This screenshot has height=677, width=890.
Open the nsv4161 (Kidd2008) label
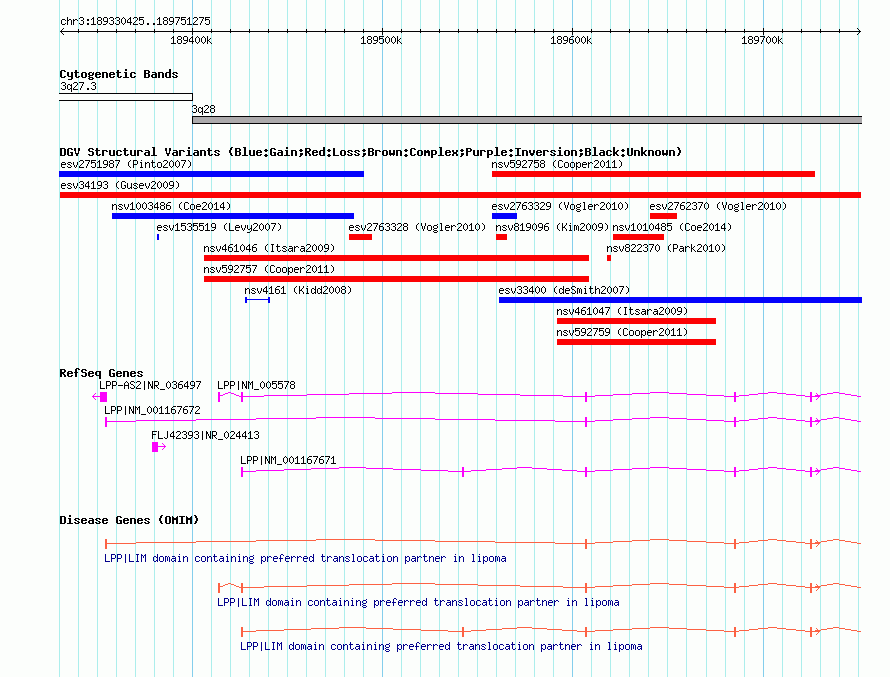tap(298, 291)
